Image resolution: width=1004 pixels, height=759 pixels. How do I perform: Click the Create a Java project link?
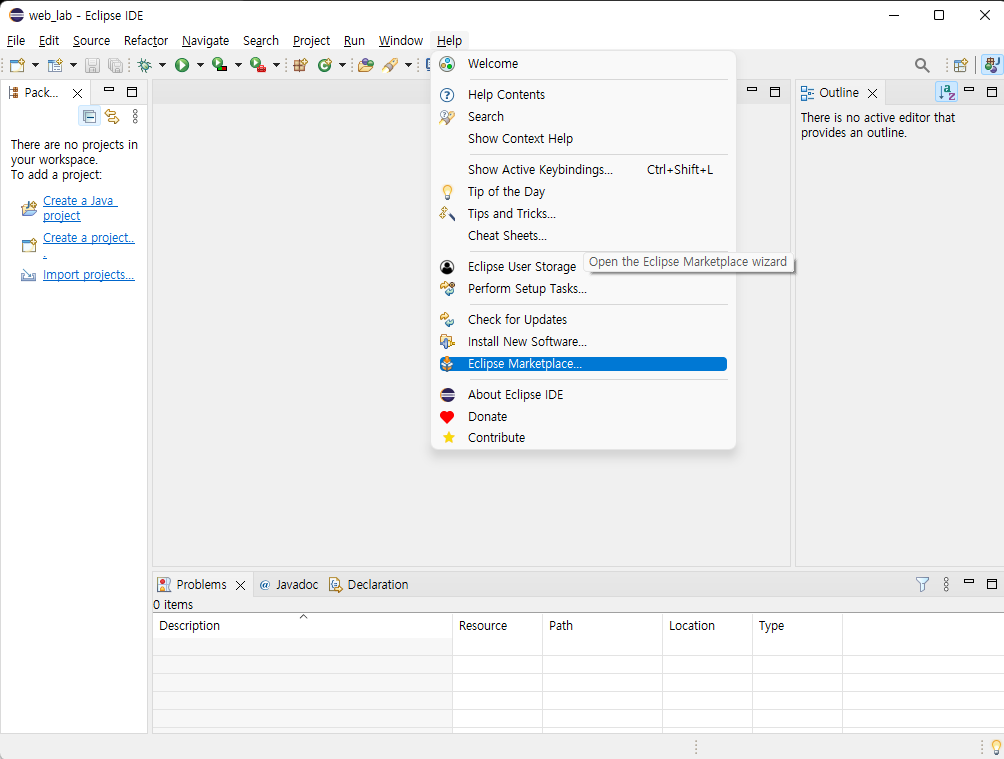click(x=80, y=208)
